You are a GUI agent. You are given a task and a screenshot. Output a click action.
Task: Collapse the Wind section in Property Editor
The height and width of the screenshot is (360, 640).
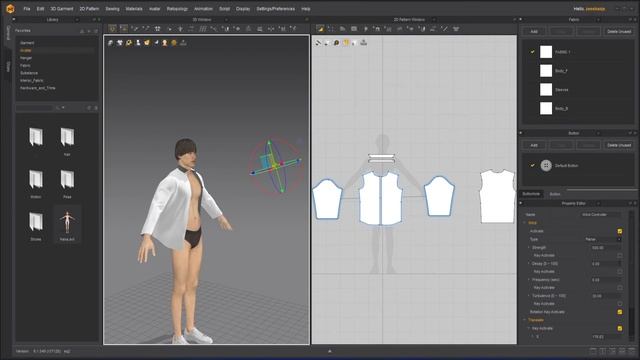pyautogui.click(x=525, y=223)
